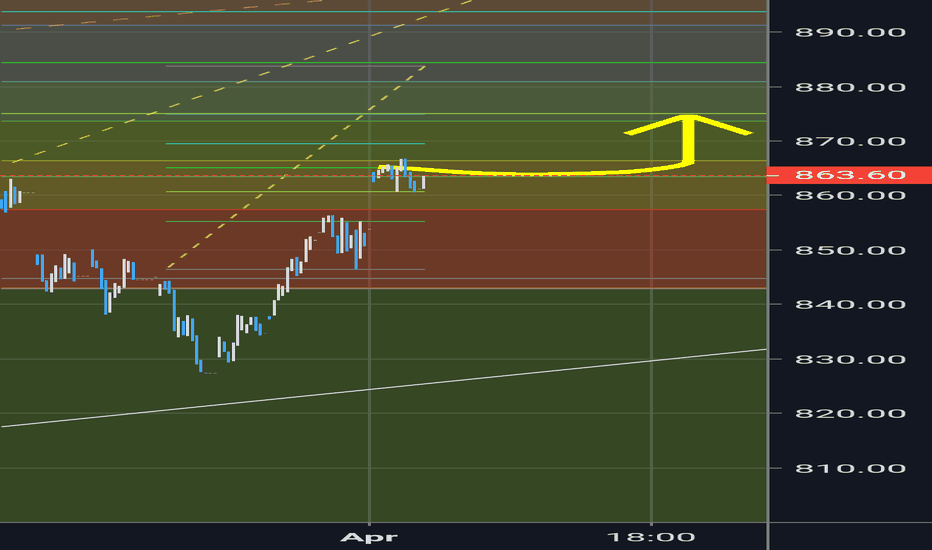Viewport: 932px width, 550px height.
Task: Click the 890.00 price axis label
Action: point(850,33)
